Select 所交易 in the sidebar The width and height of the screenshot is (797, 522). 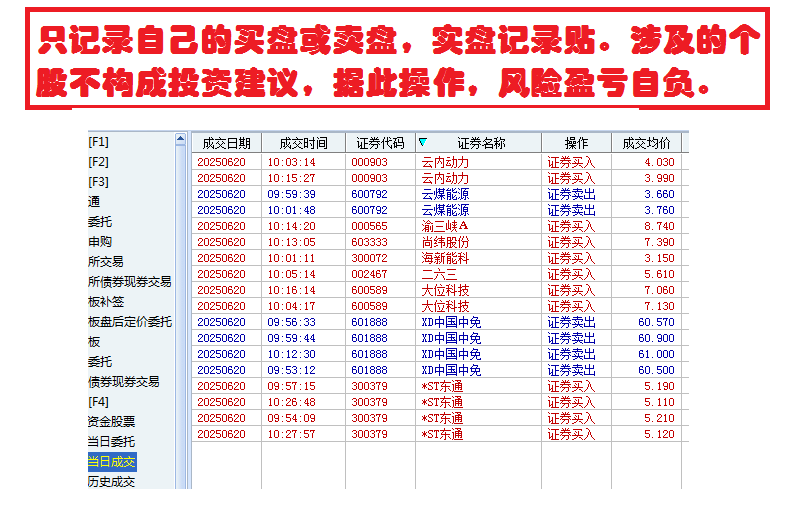coord(106,262)
